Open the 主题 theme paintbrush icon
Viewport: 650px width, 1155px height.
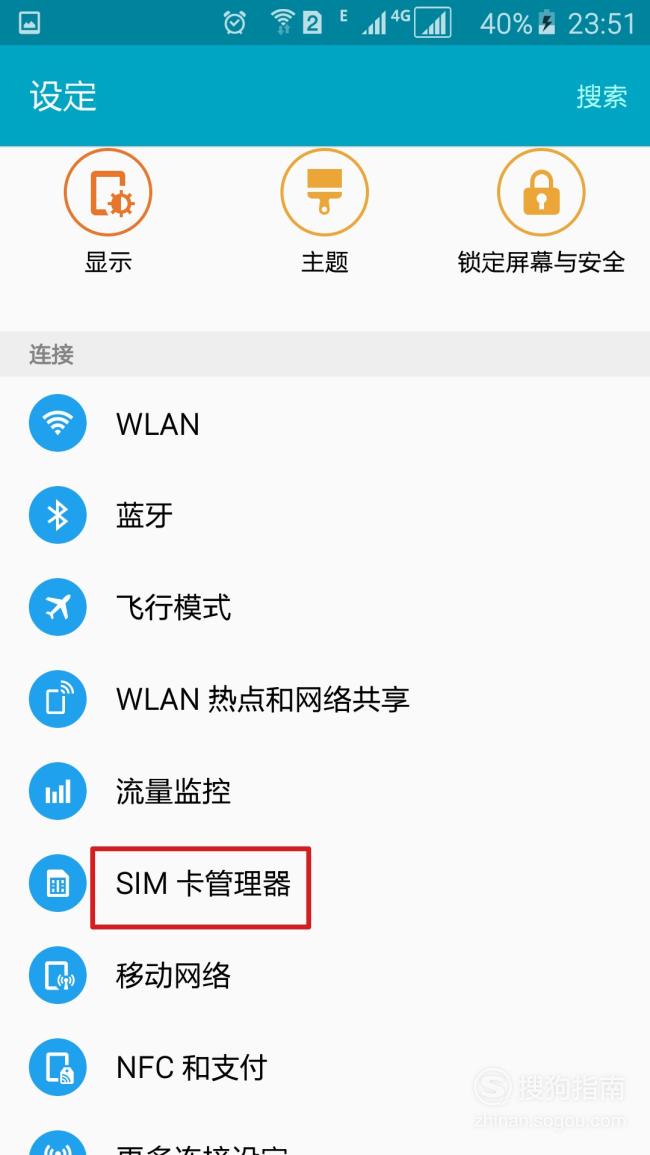coord(324,192)
